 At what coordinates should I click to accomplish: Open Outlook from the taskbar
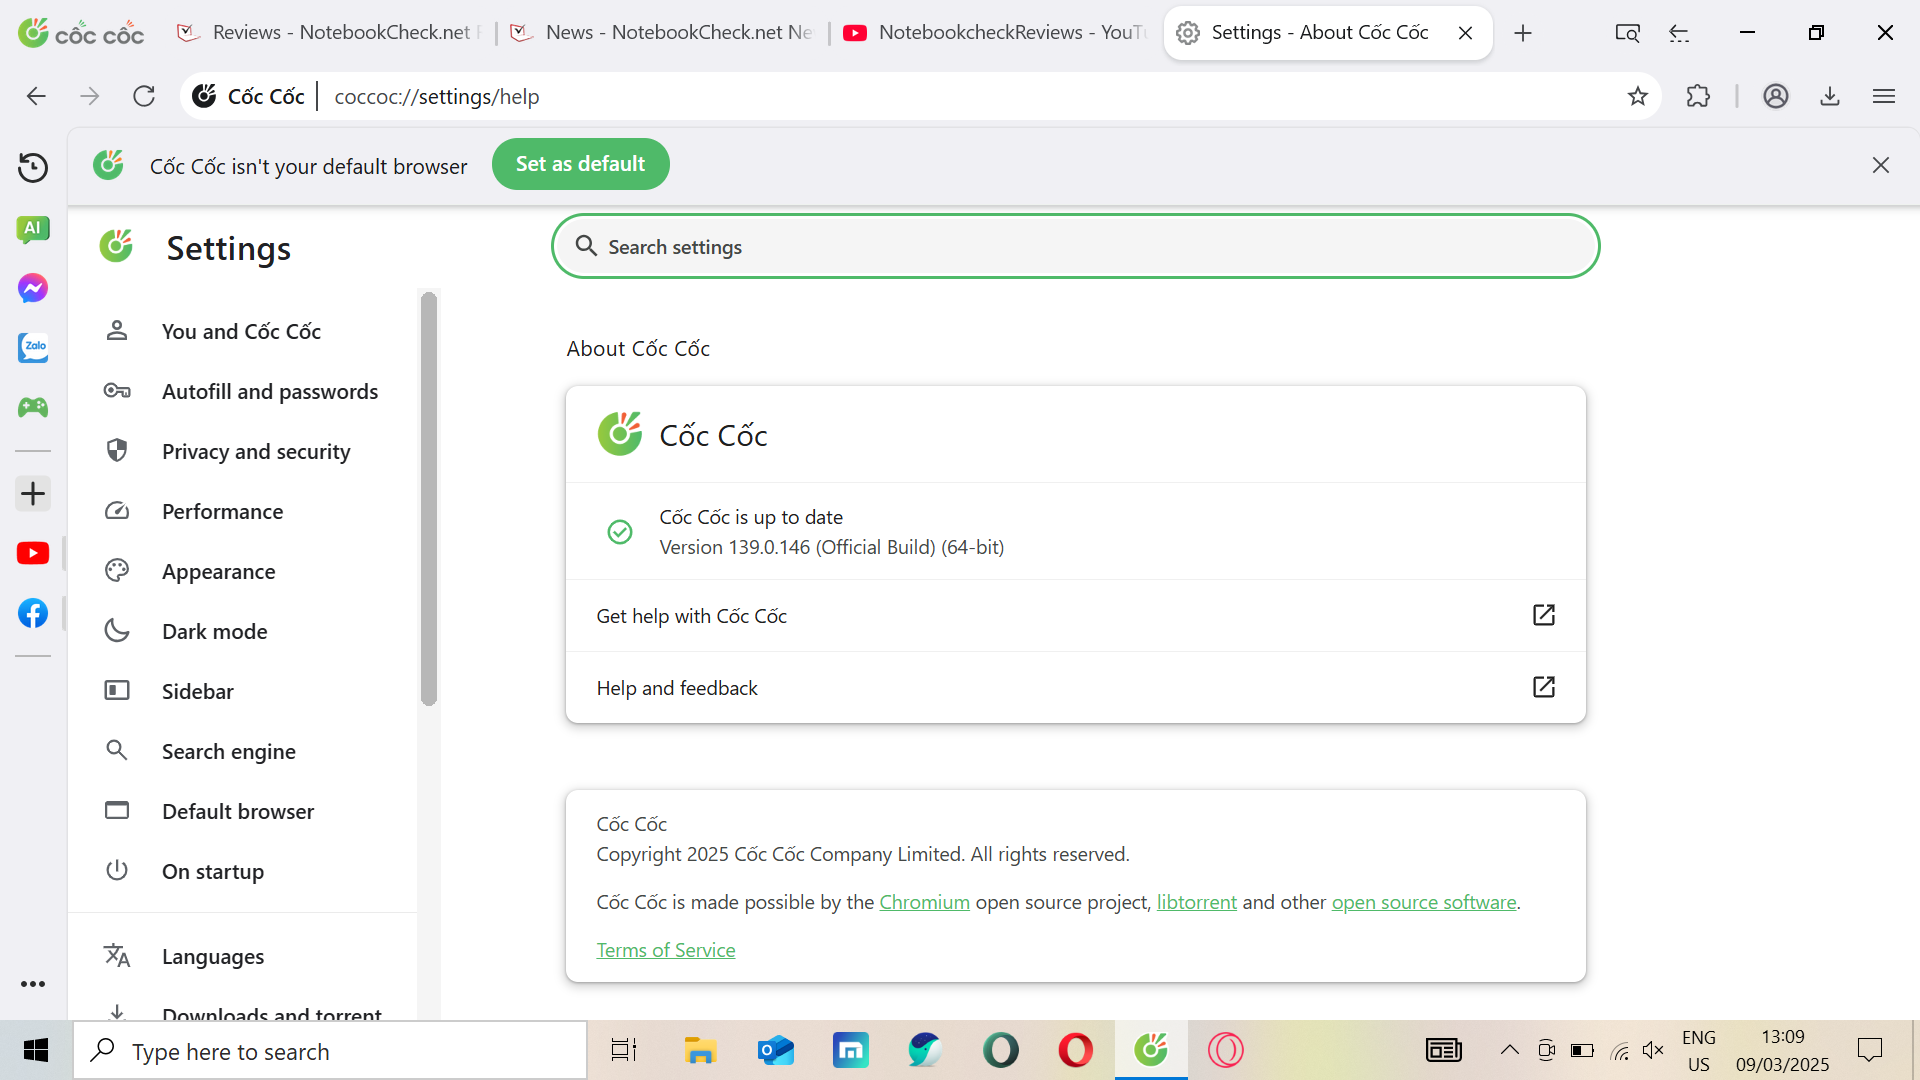[775, 1050]
